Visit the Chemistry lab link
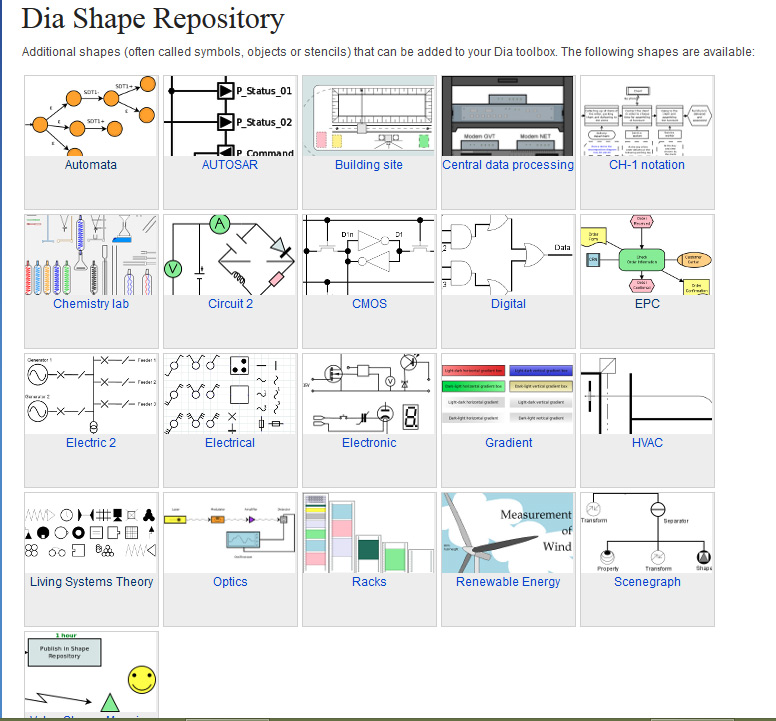Viewport: 776px width, 721px height. 91,304
